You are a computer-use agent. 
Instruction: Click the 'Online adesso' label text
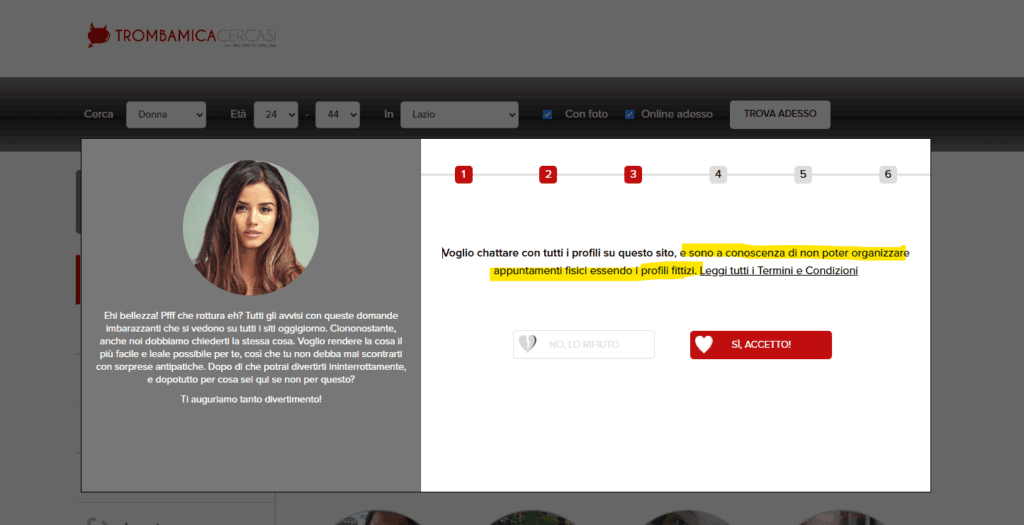(x=677, y=114)
